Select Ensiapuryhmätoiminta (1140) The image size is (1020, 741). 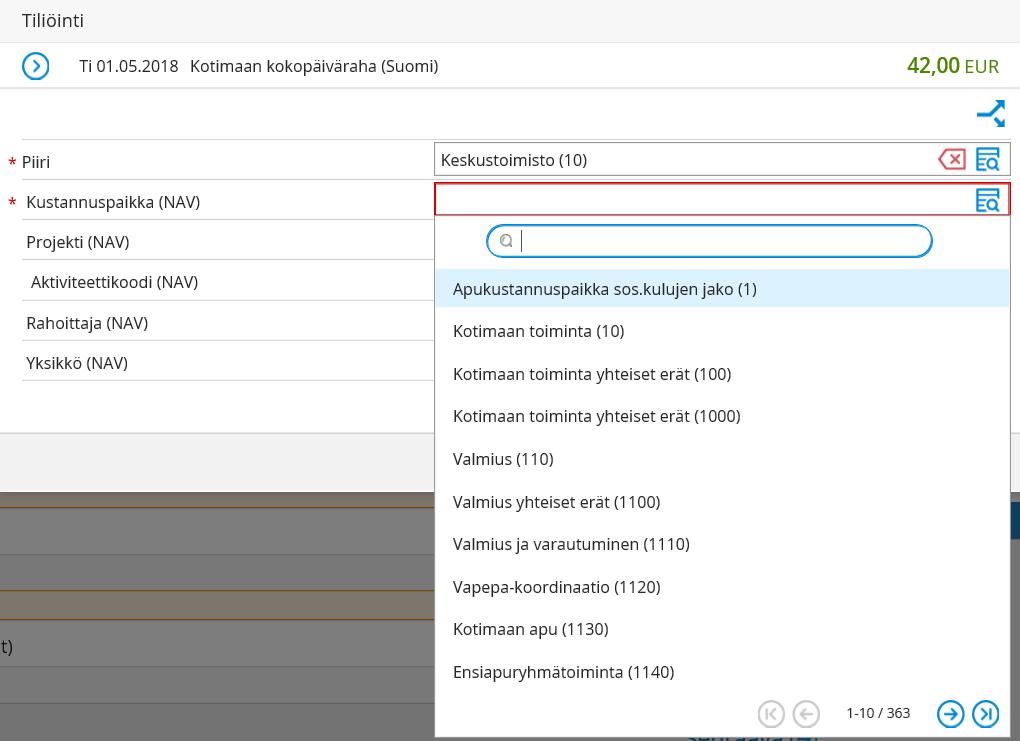tap(722, 672)
